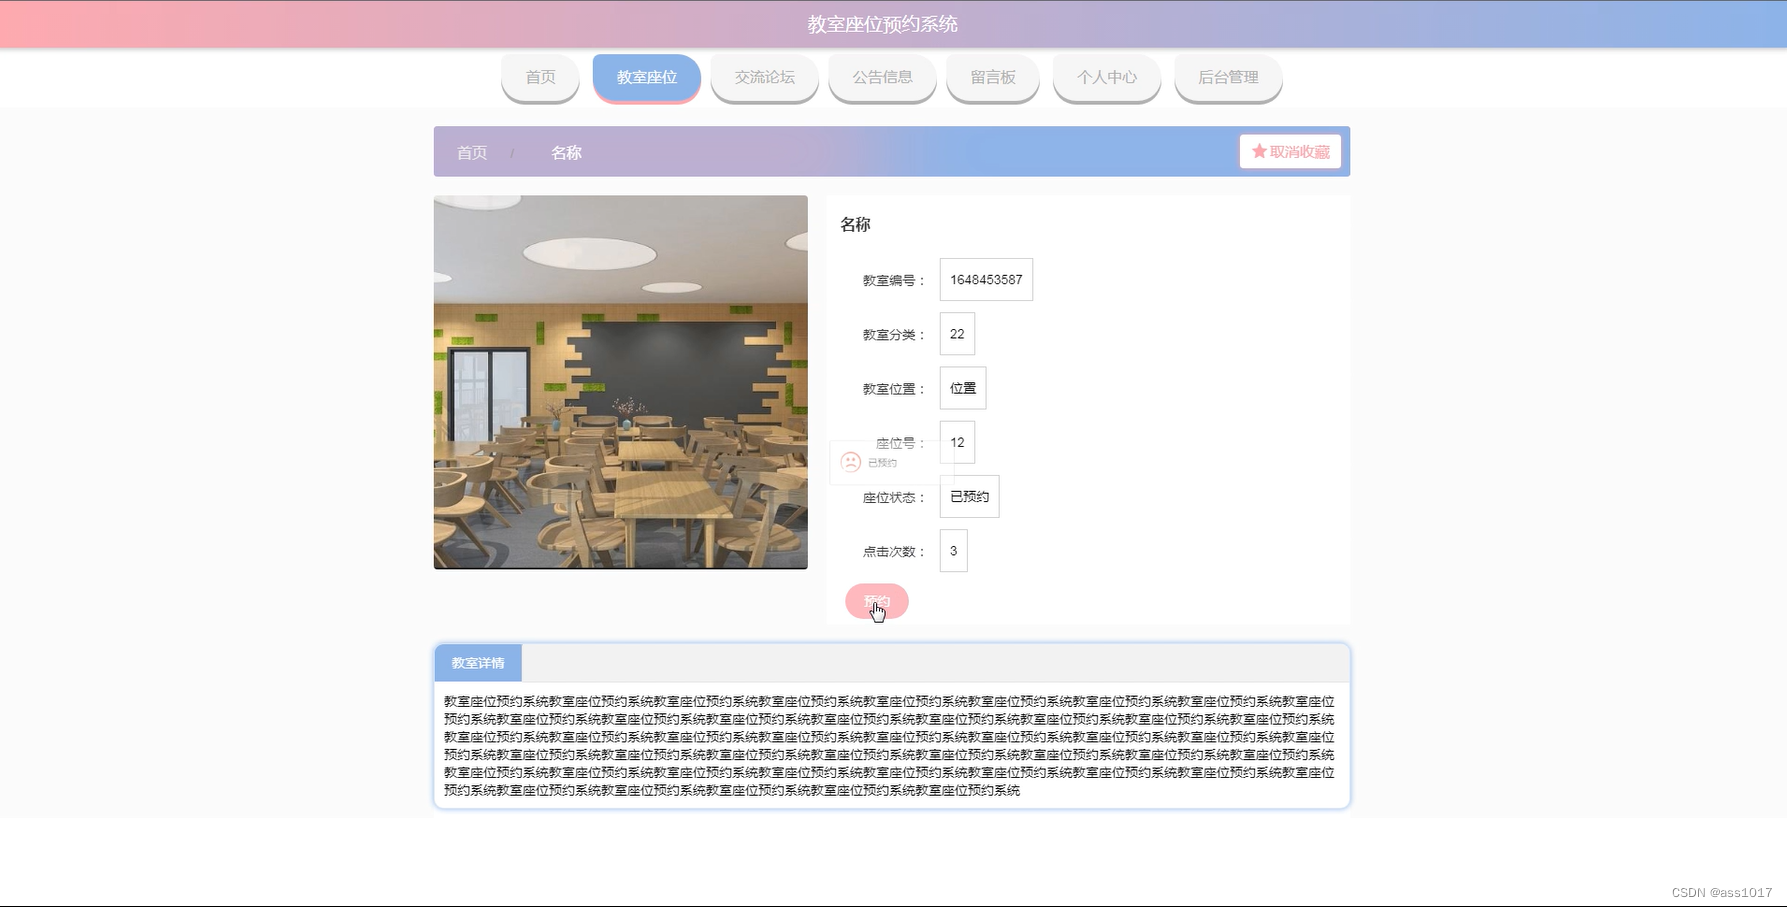Click the 座位号 field showing 12

(x=956, y=442)
